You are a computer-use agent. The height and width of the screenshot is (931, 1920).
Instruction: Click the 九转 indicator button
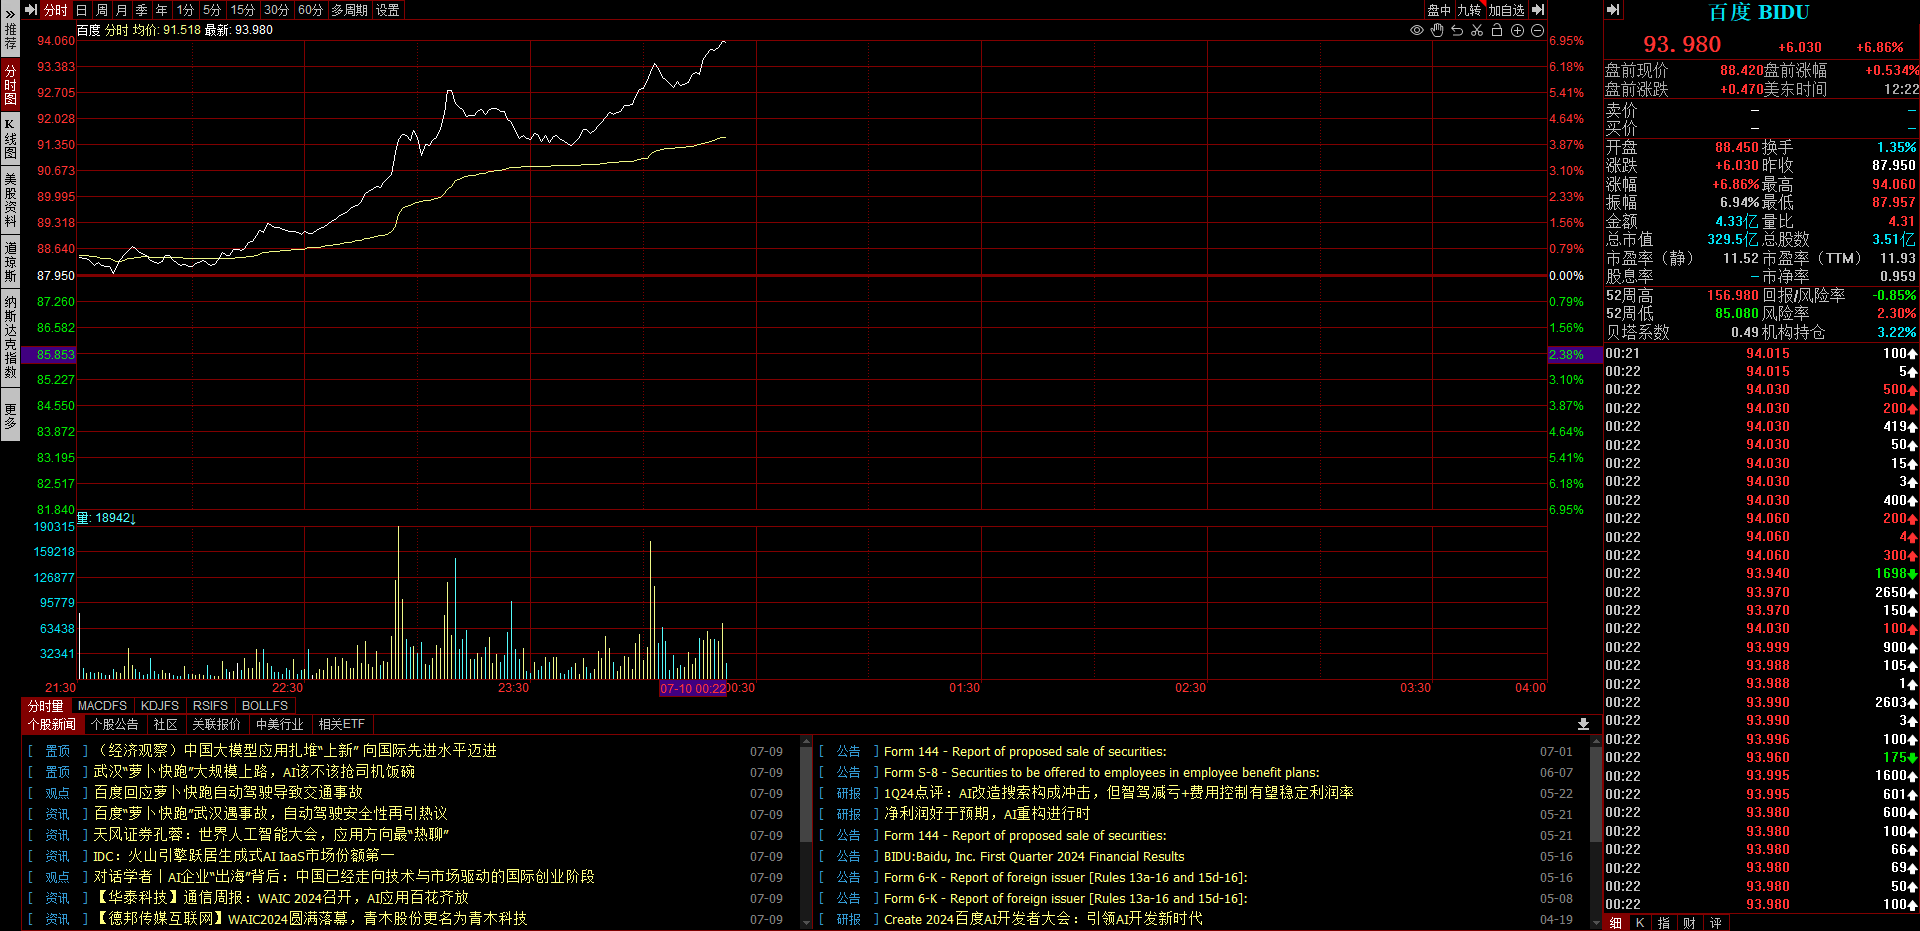tap(1469, 10)
